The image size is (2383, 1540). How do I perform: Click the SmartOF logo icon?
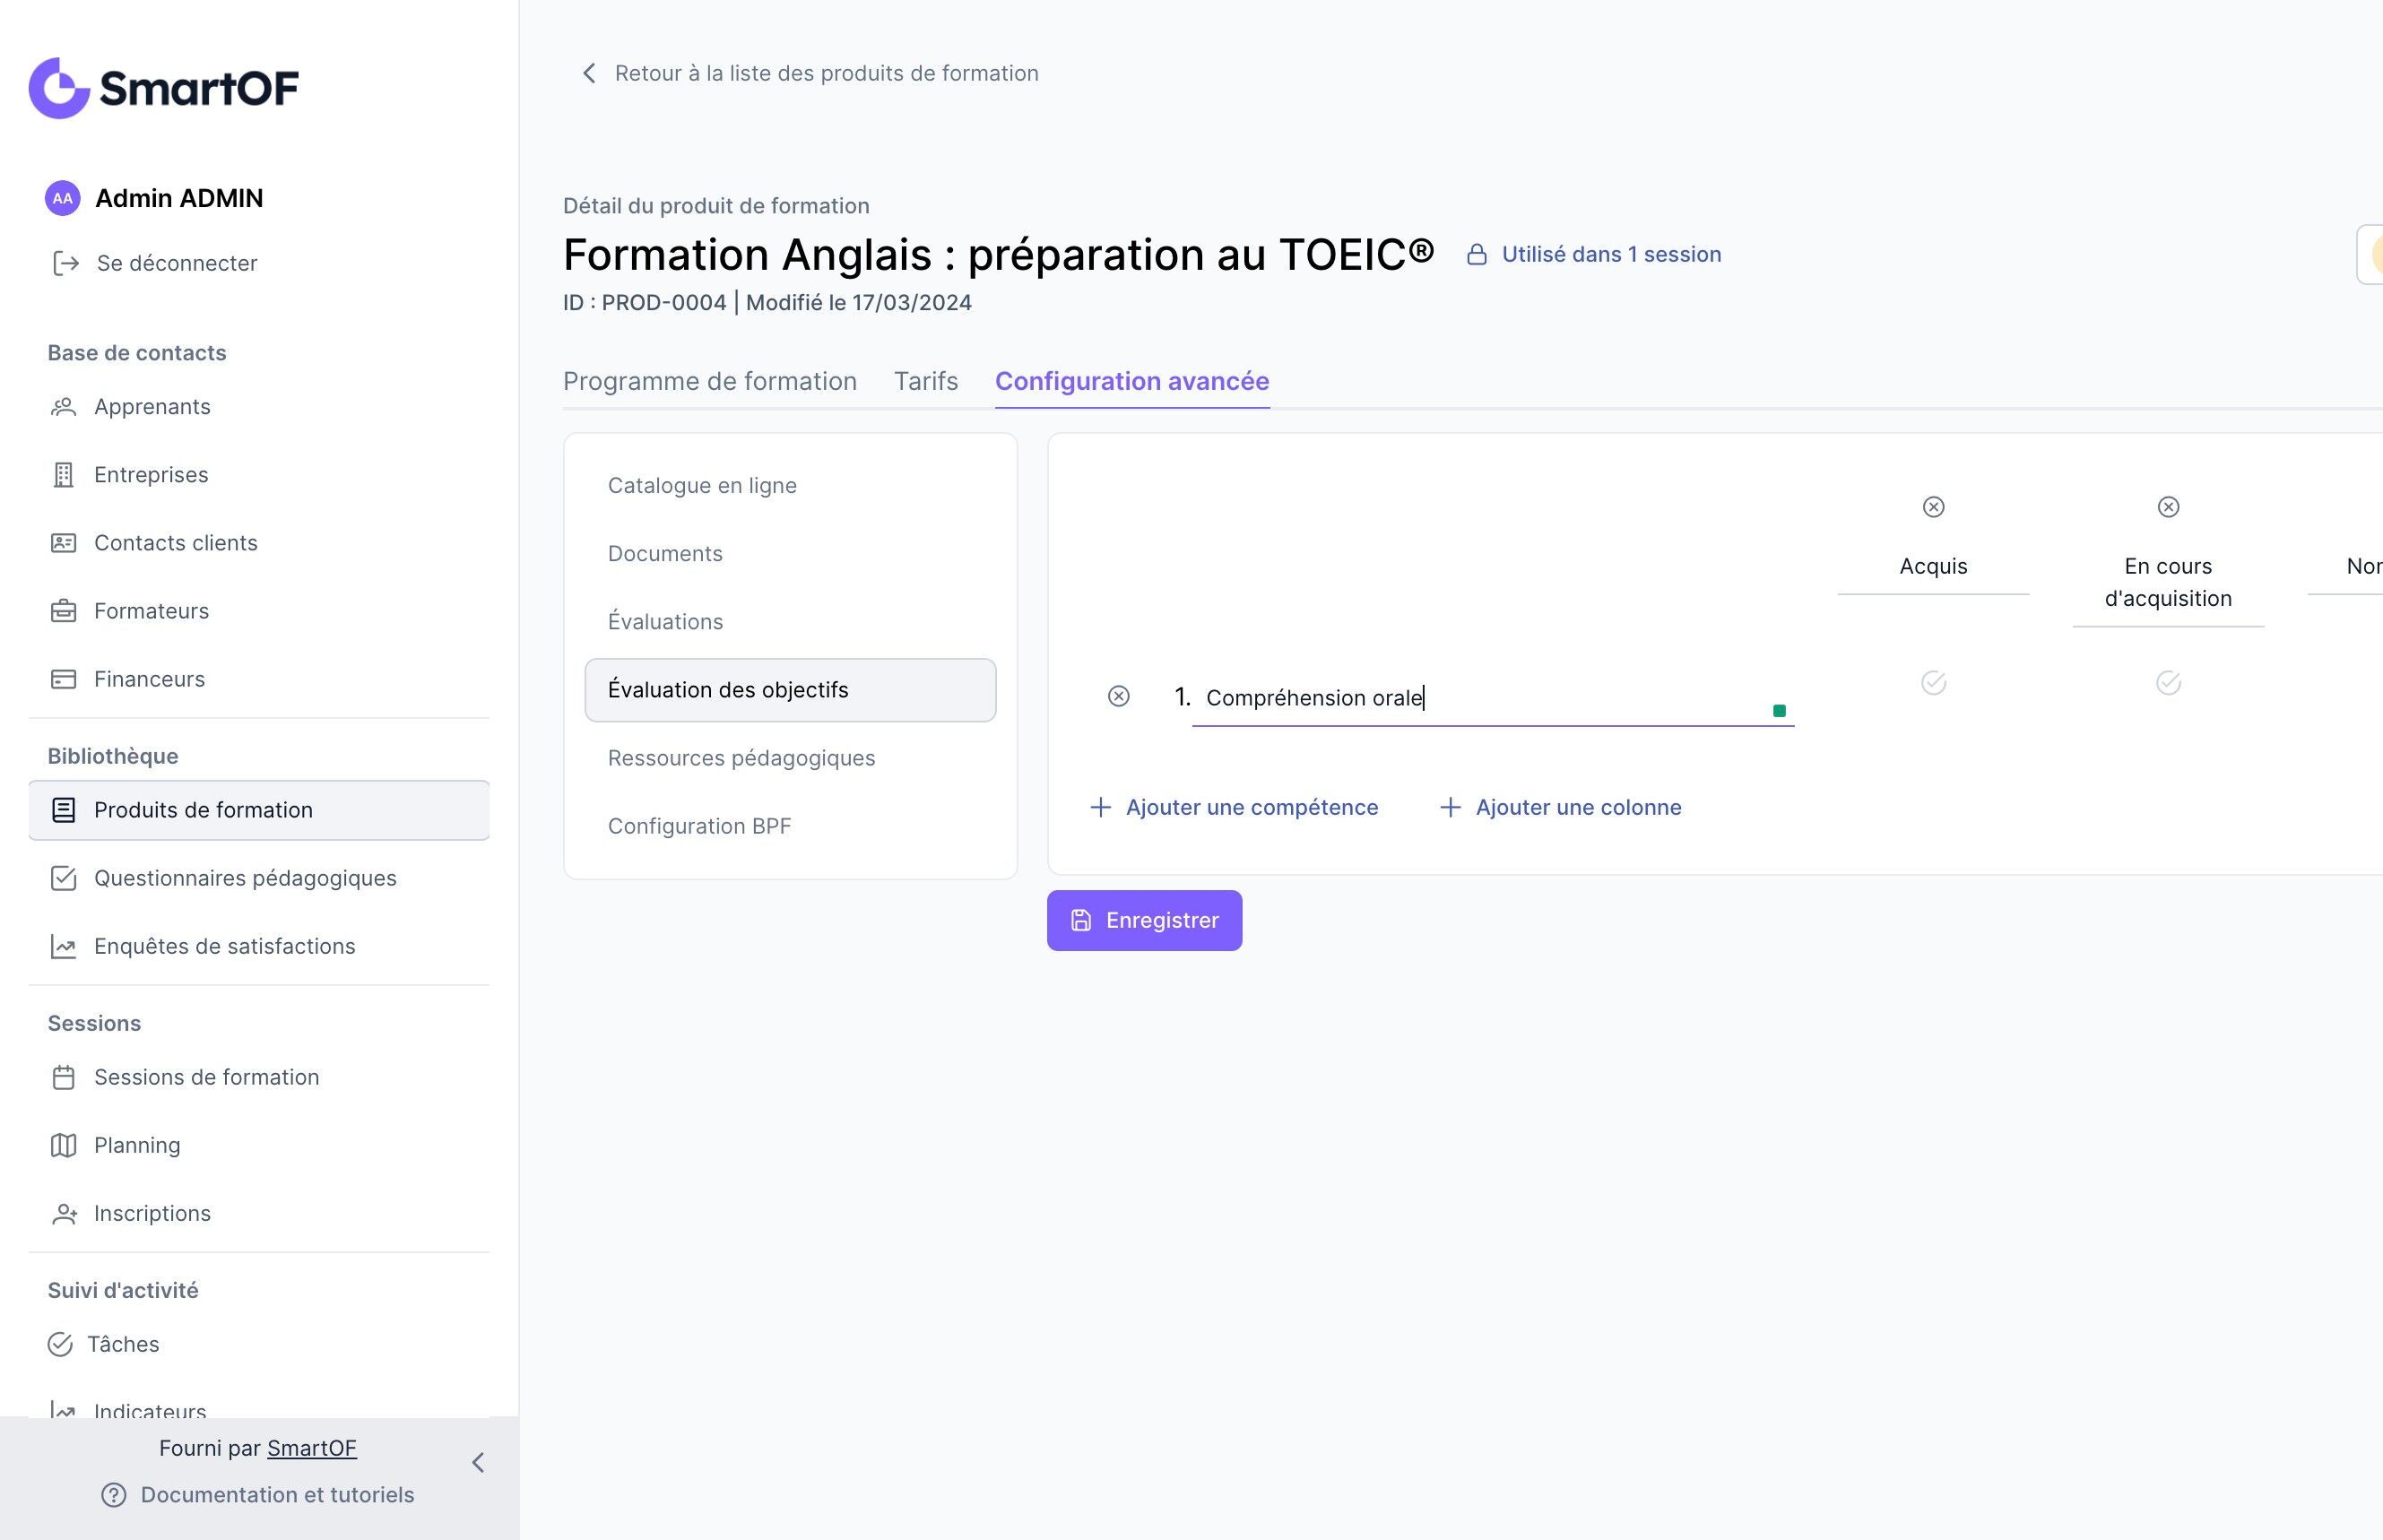click(60, 88)
